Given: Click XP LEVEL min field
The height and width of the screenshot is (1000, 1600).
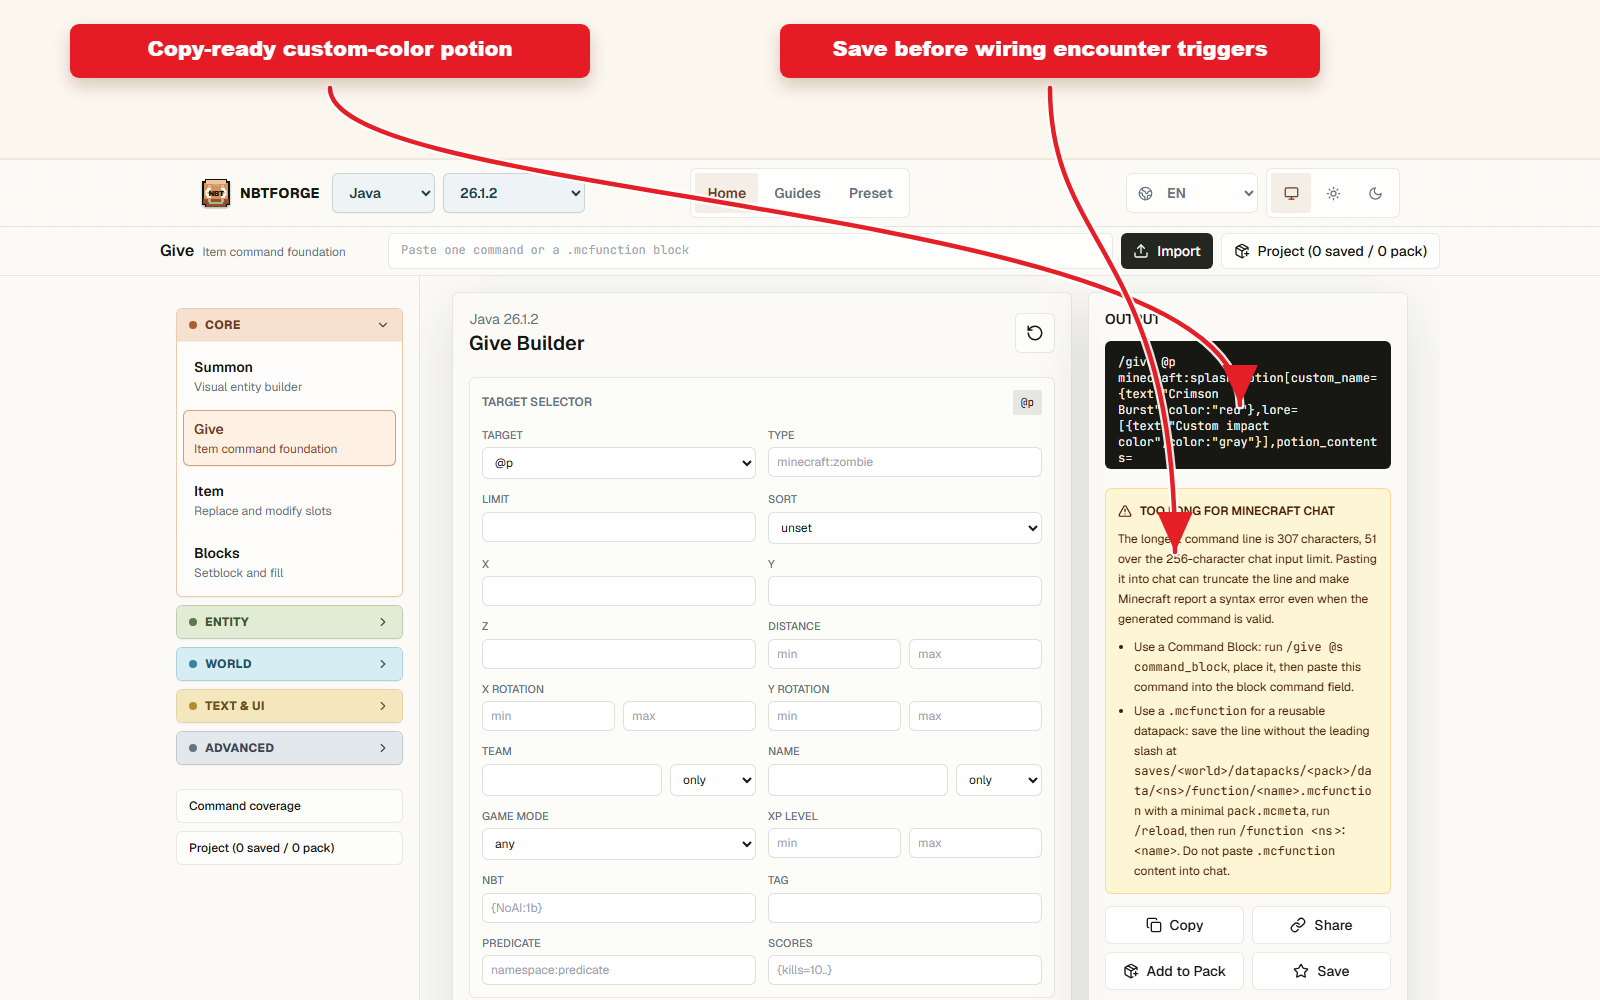Looking at the screenshot, I should coord(834,843).
